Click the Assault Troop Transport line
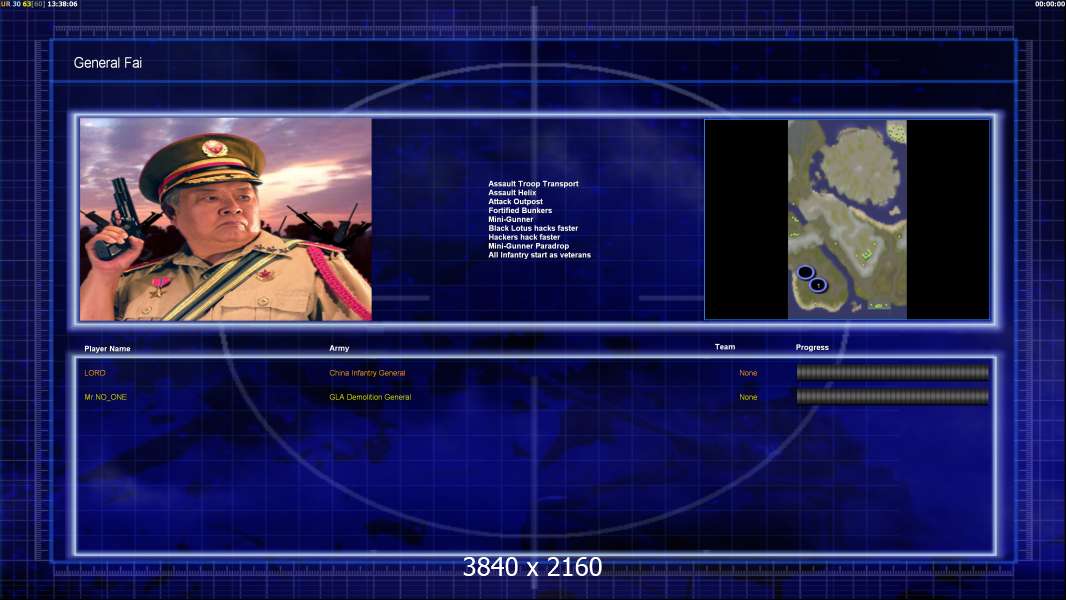This screenshot has width=1066, height=600. coord(533,183)
